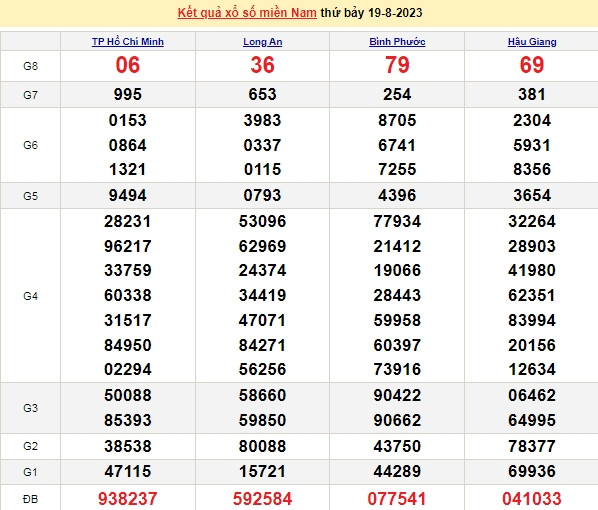Click G2 number 38538
Screen dimensions: 598x510
[128, 446]
